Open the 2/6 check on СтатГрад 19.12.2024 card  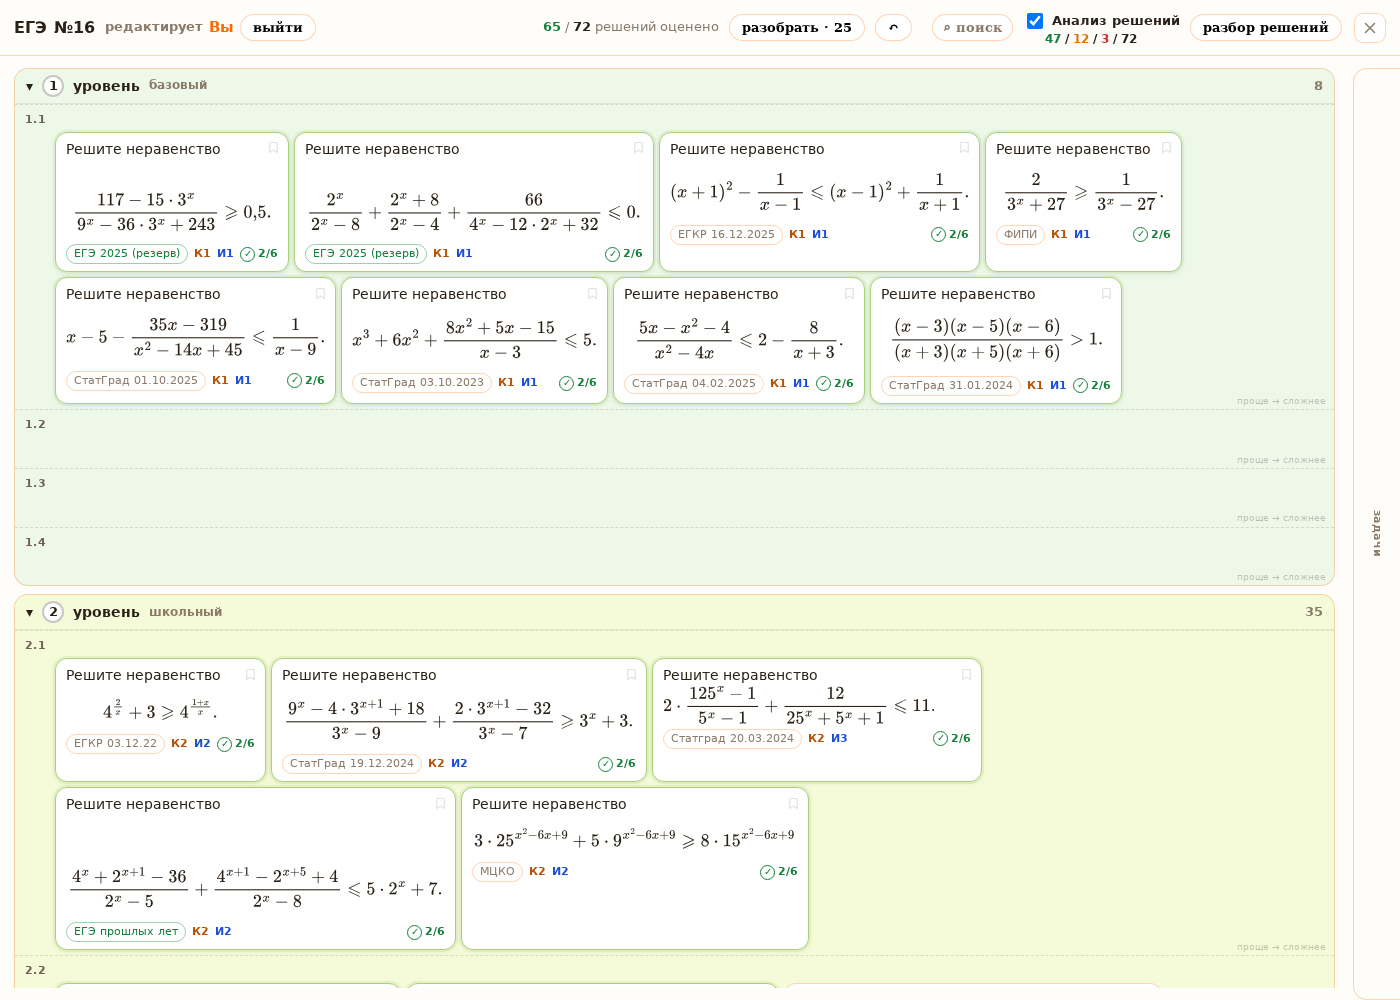(x=617, y=763)
